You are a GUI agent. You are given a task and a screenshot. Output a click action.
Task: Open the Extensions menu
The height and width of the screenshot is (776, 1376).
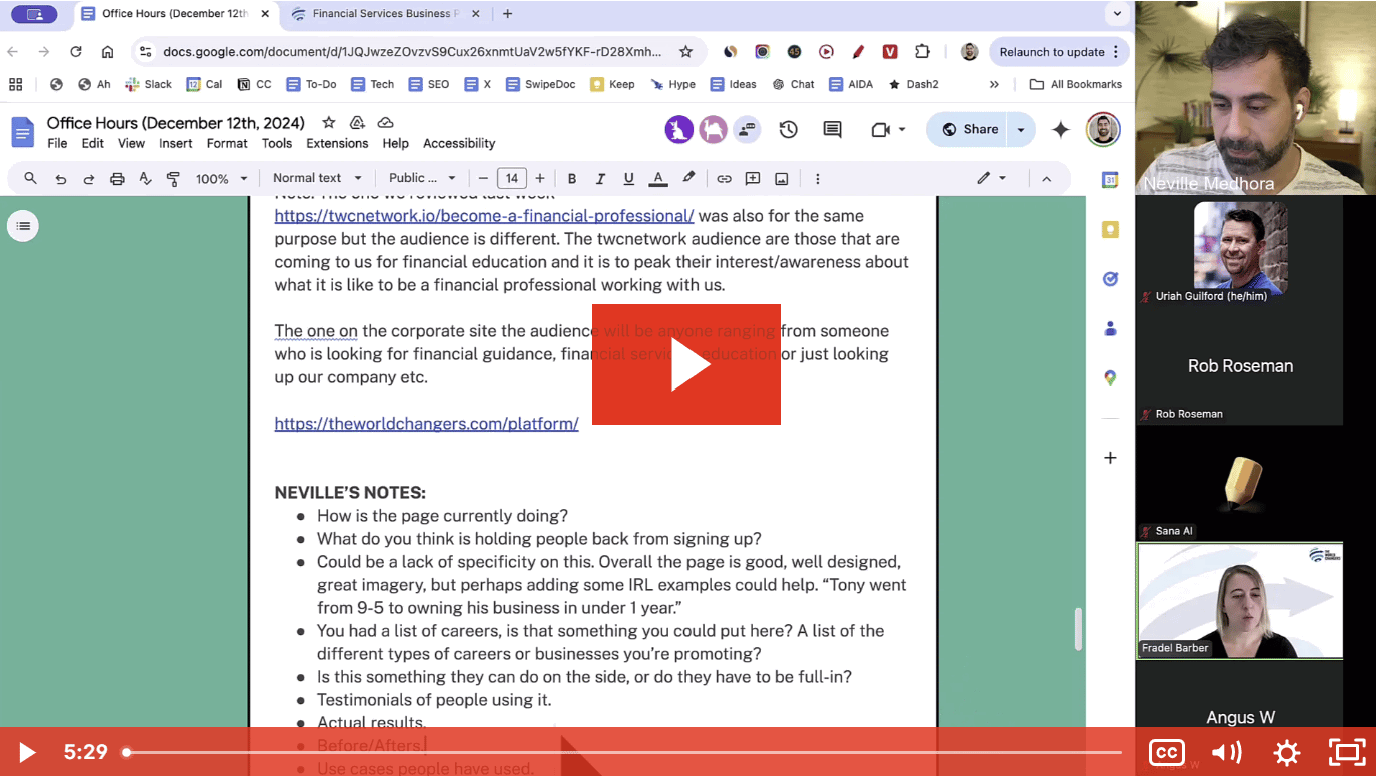click(337, 143)
